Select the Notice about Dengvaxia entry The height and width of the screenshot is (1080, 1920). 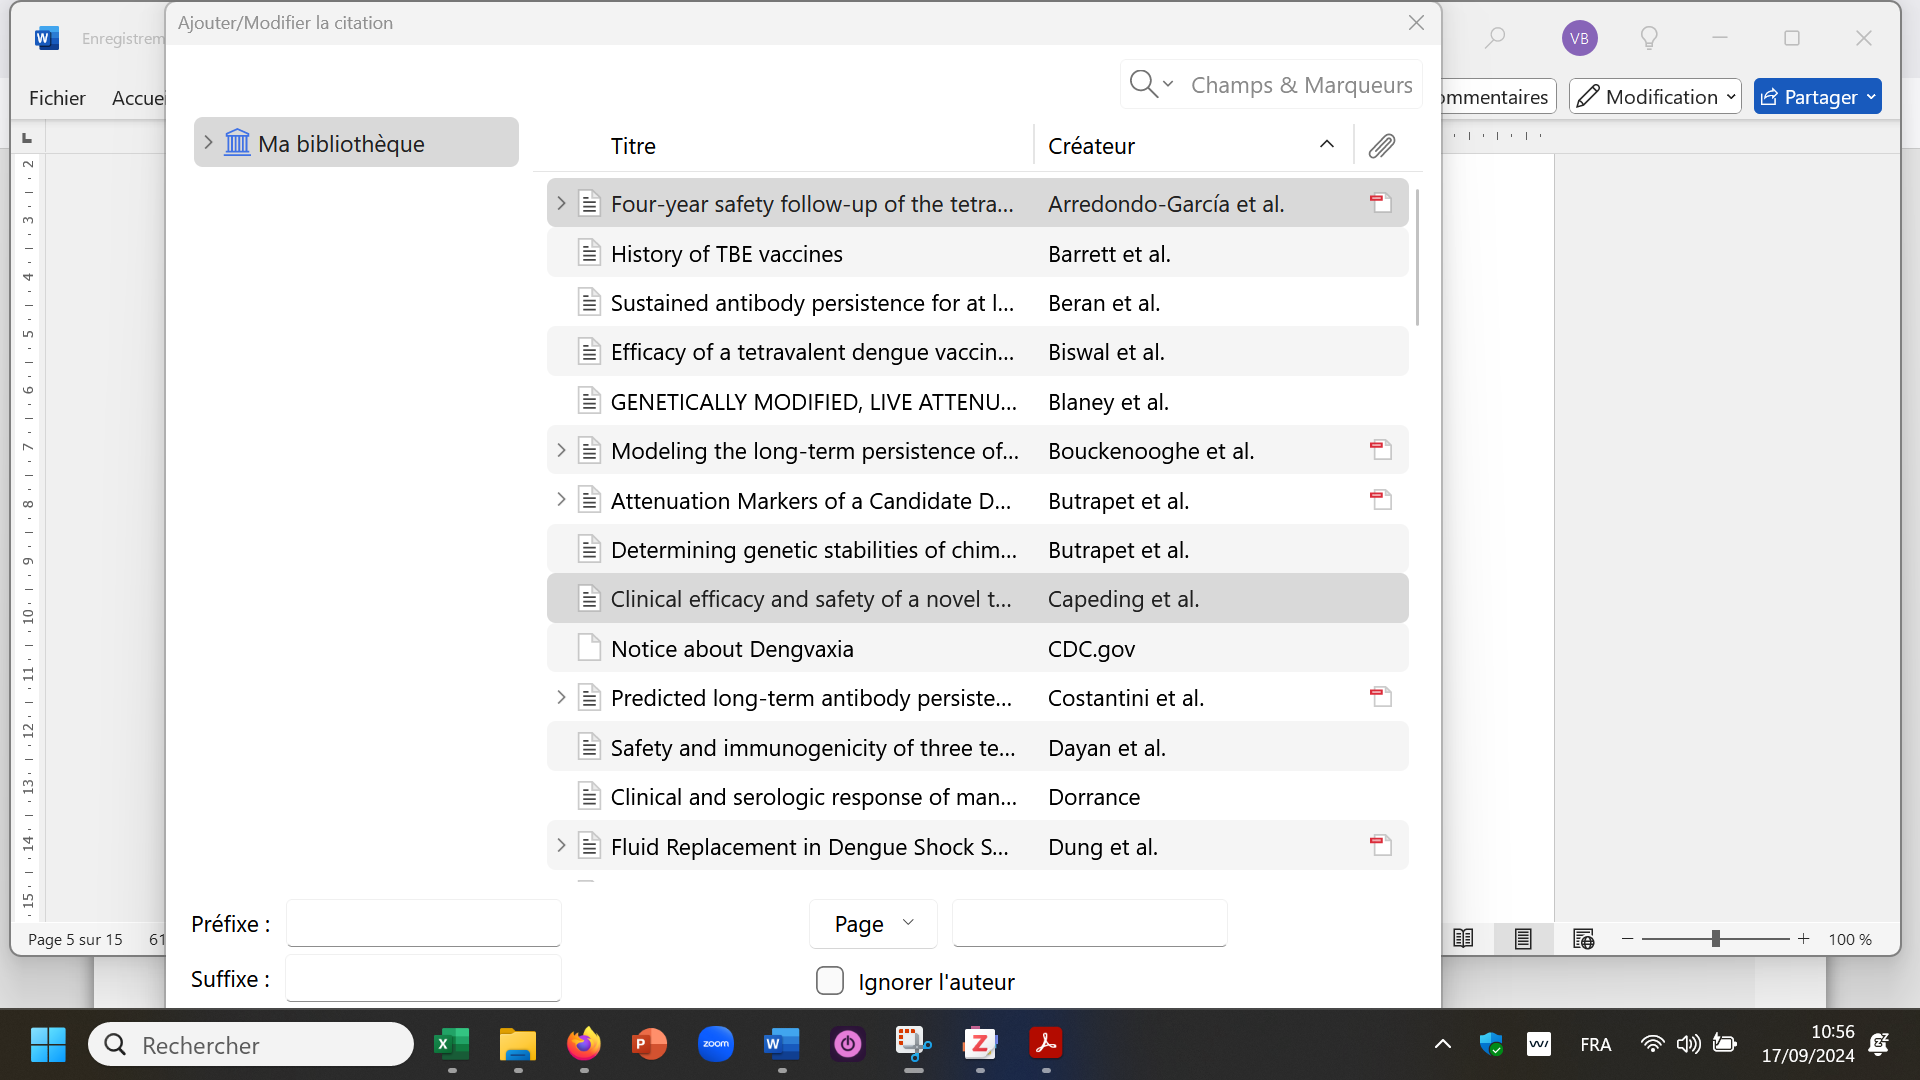point(732,649)
